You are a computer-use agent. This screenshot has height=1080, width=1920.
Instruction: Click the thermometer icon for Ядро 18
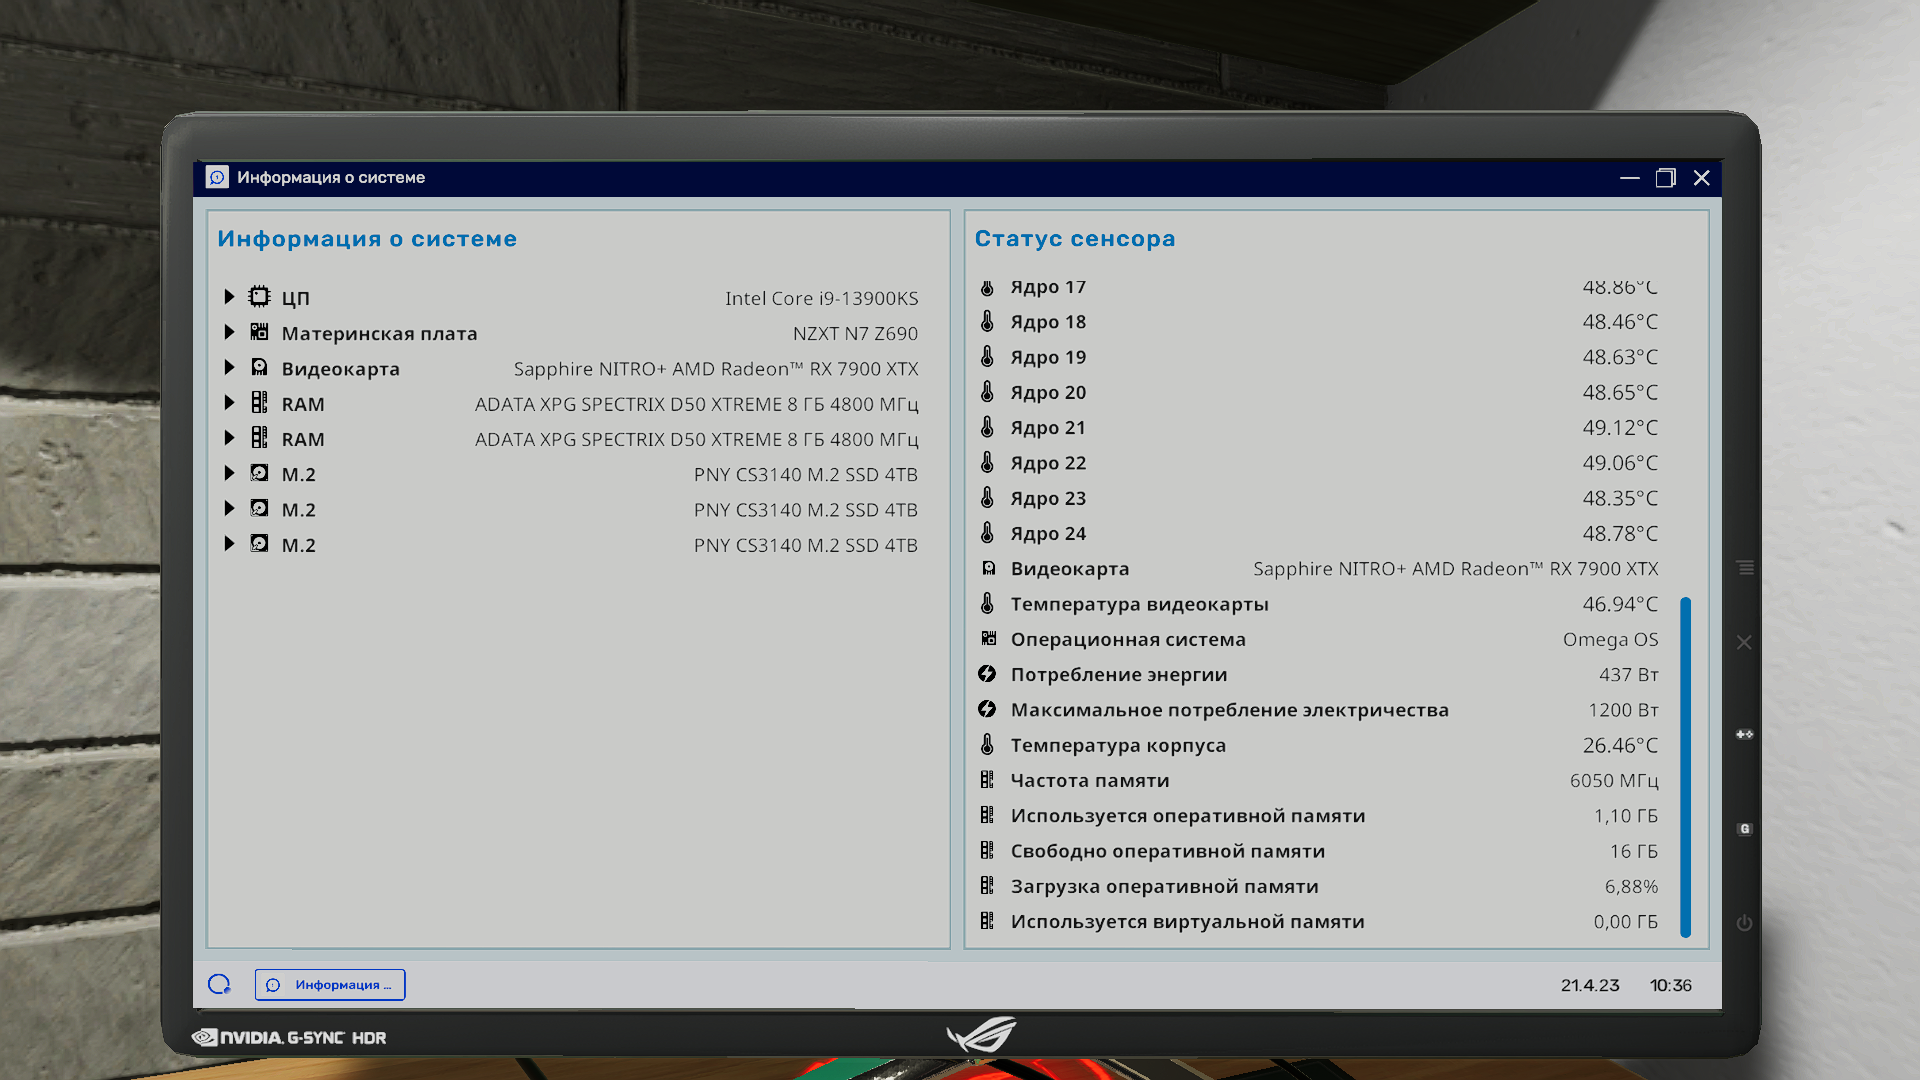[x=987, y=321]
